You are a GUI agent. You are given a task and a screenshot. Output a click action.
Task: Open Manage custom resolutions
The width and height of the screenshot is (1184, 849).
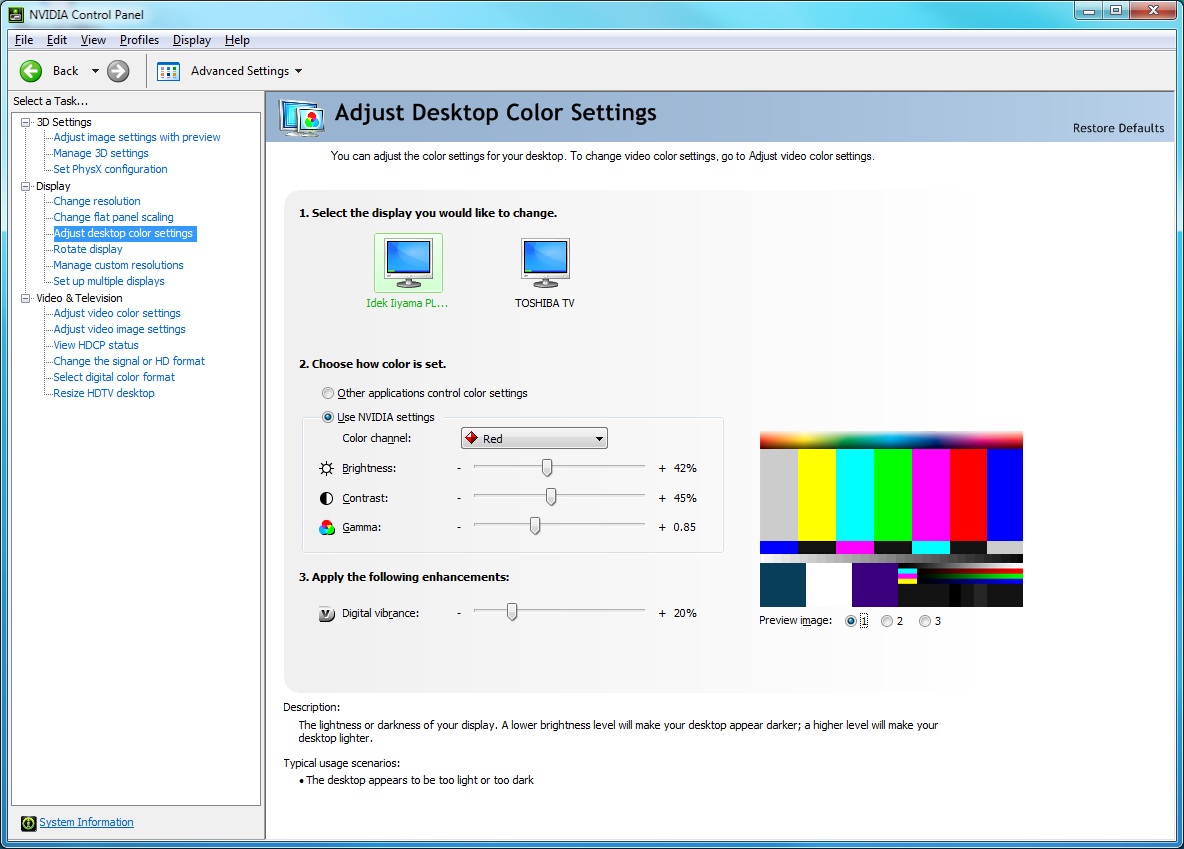(x=119, y=265)
